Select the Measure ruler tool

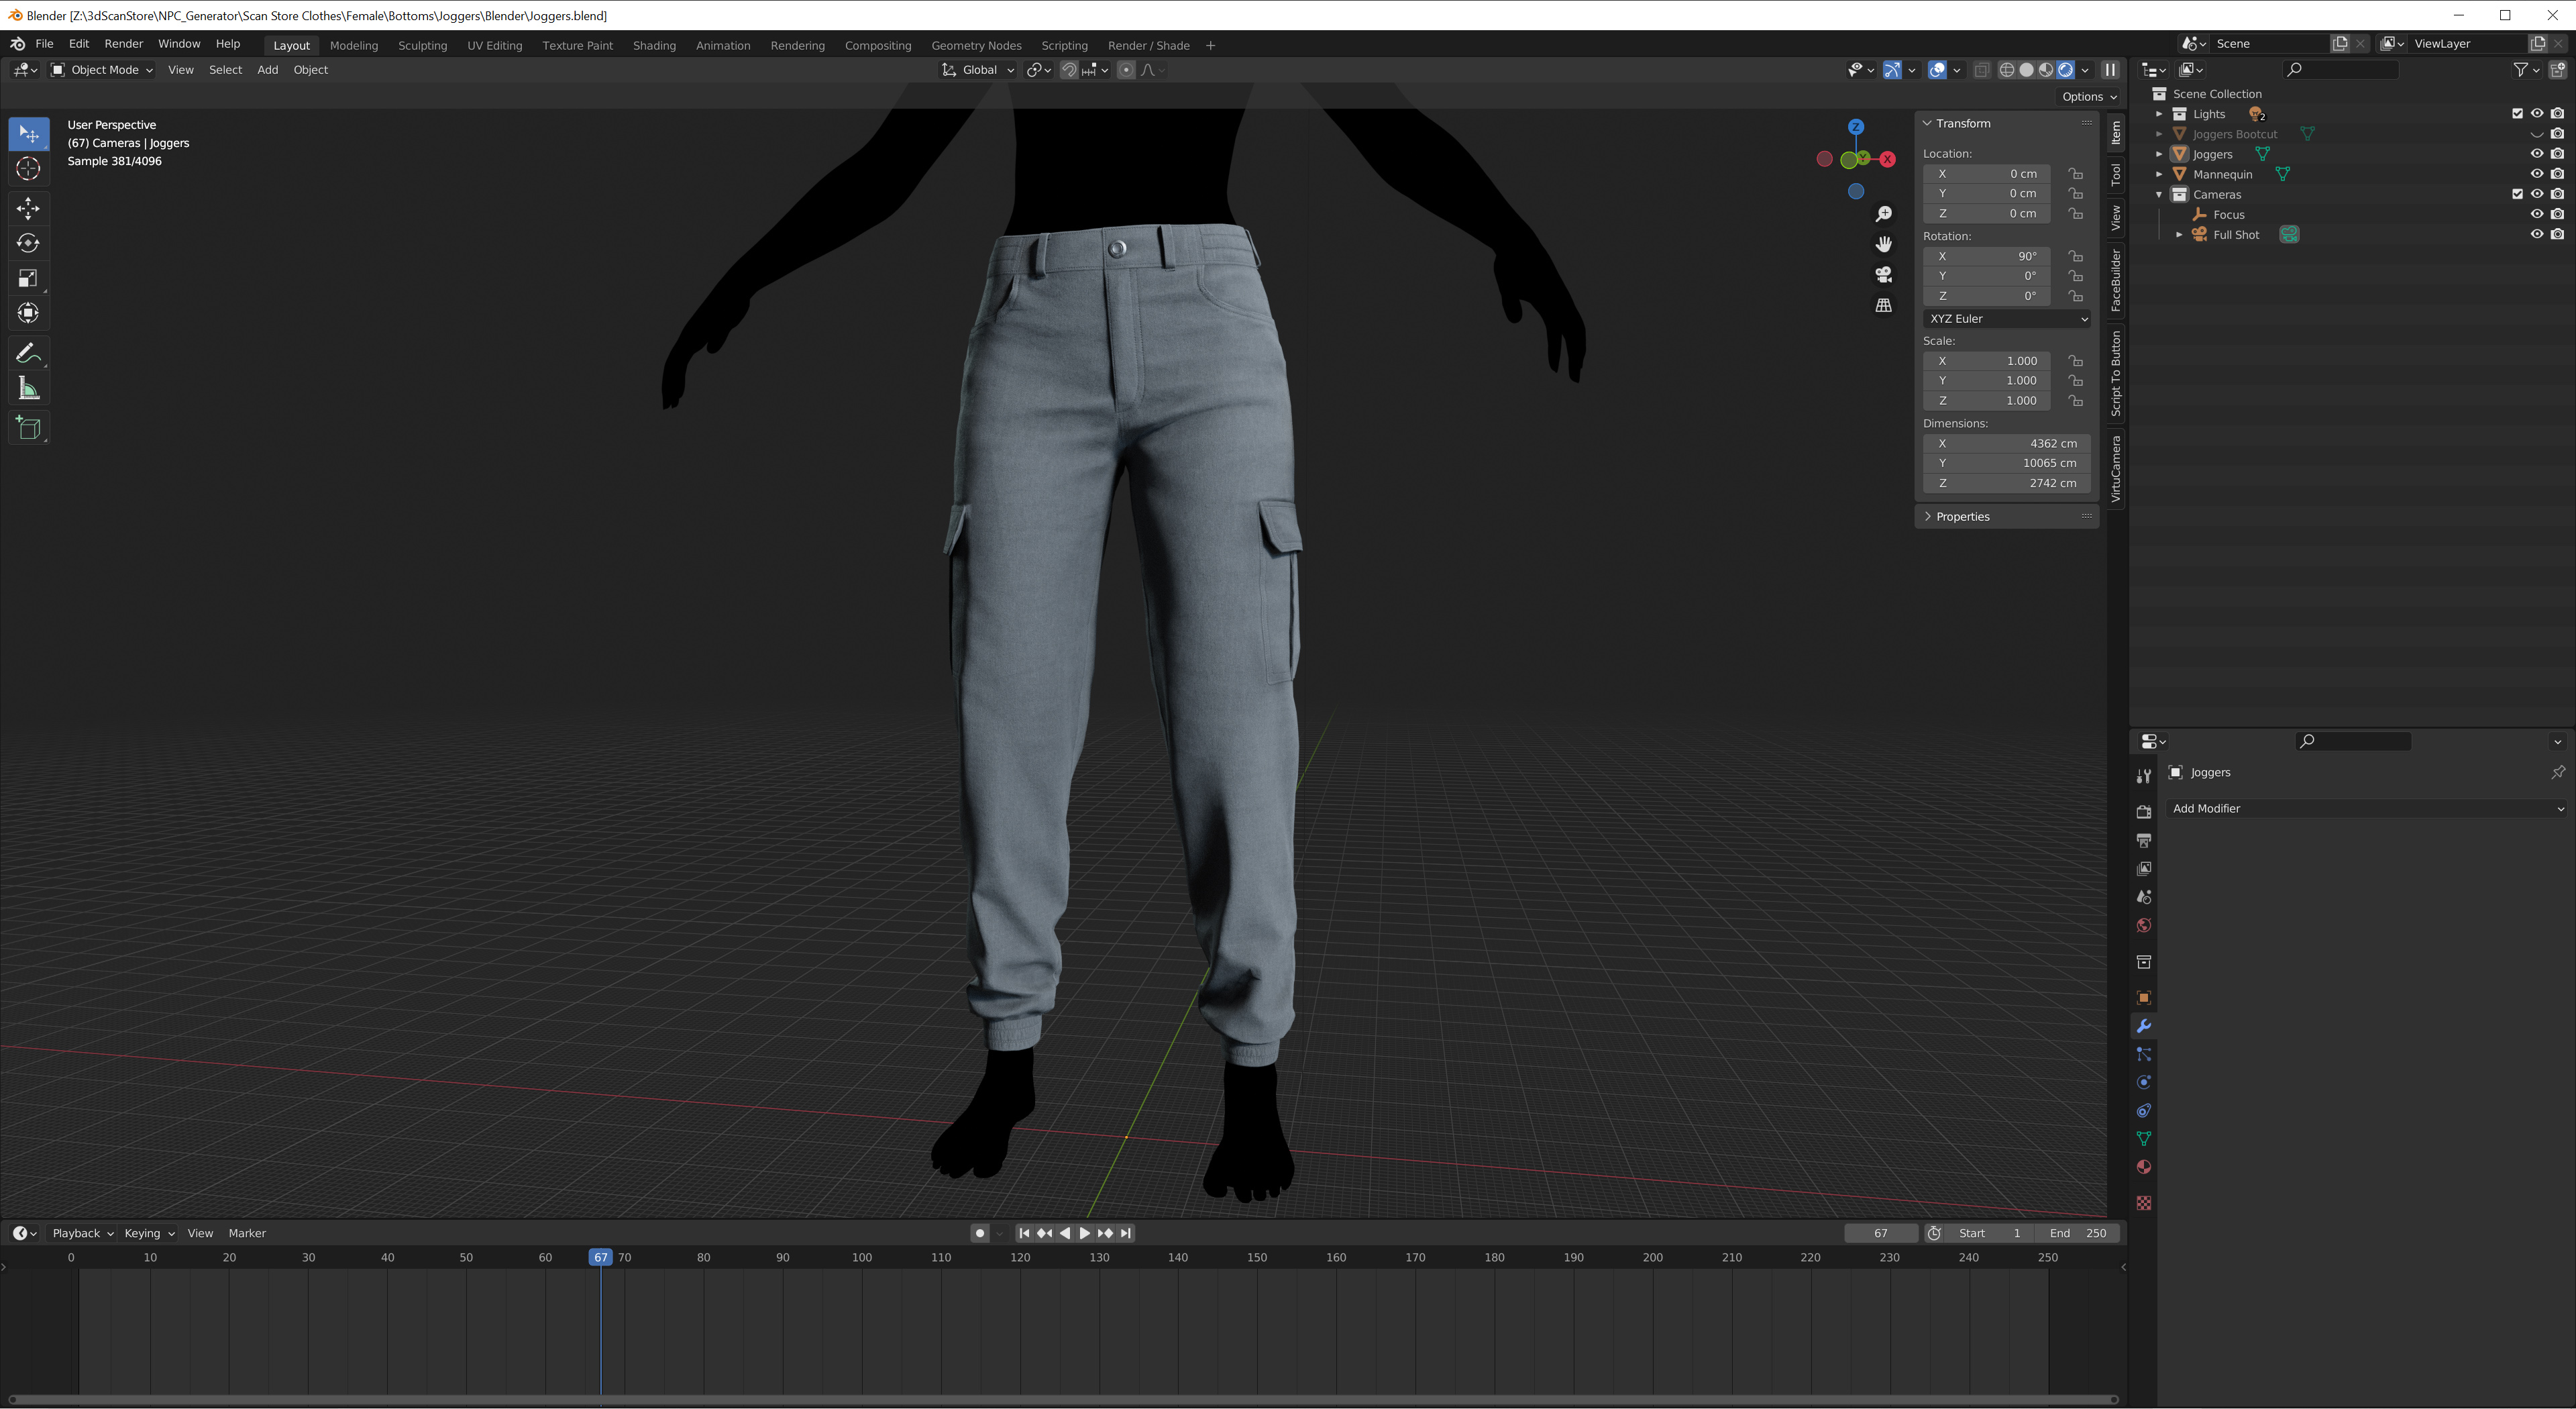coord(28,389)
